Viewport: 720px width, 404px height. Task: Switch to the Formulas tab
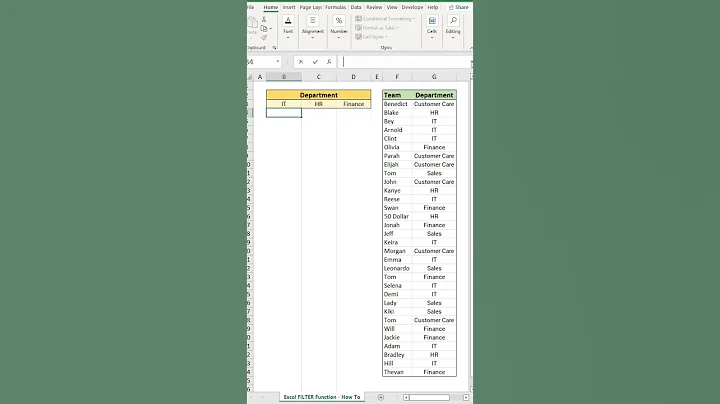[336, 7]
